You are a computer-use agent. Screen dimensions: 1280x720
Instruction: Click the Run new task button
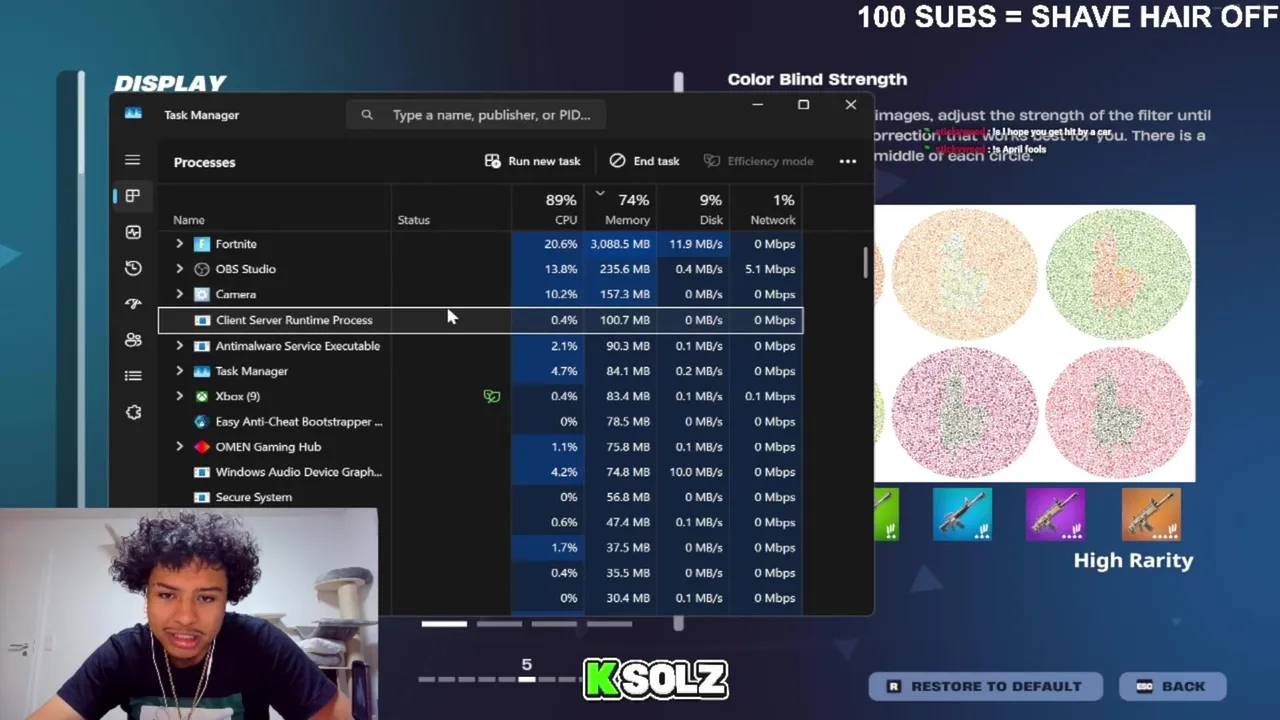[533, 161]
